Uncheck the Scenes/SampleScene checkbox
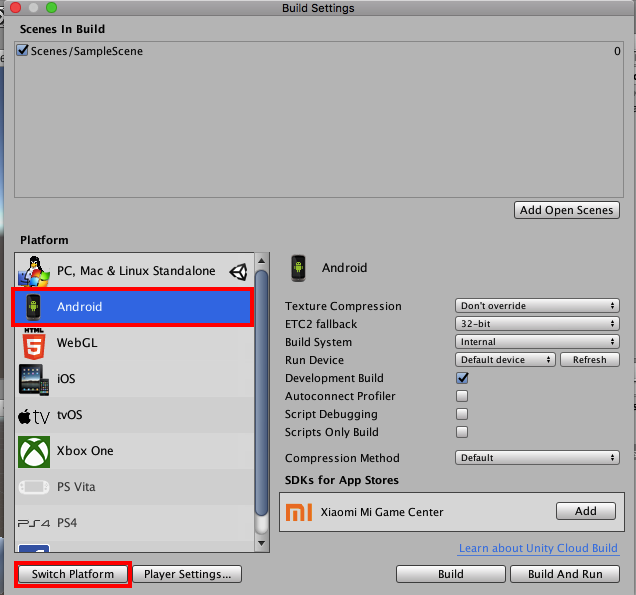This screenshot has height=595, width=636. click(x=22, y=50)
